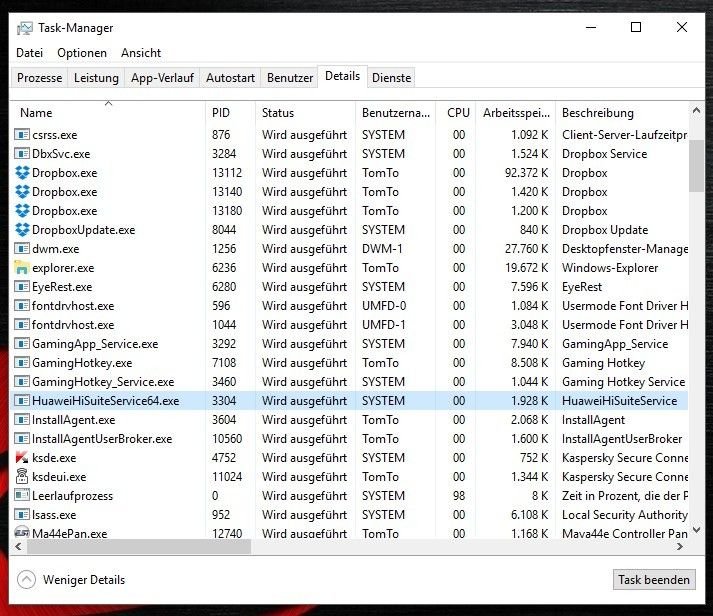The image size is (713, 616).
Task: Click the ksdeui.exe lock icon
Action: coord(22,476)
